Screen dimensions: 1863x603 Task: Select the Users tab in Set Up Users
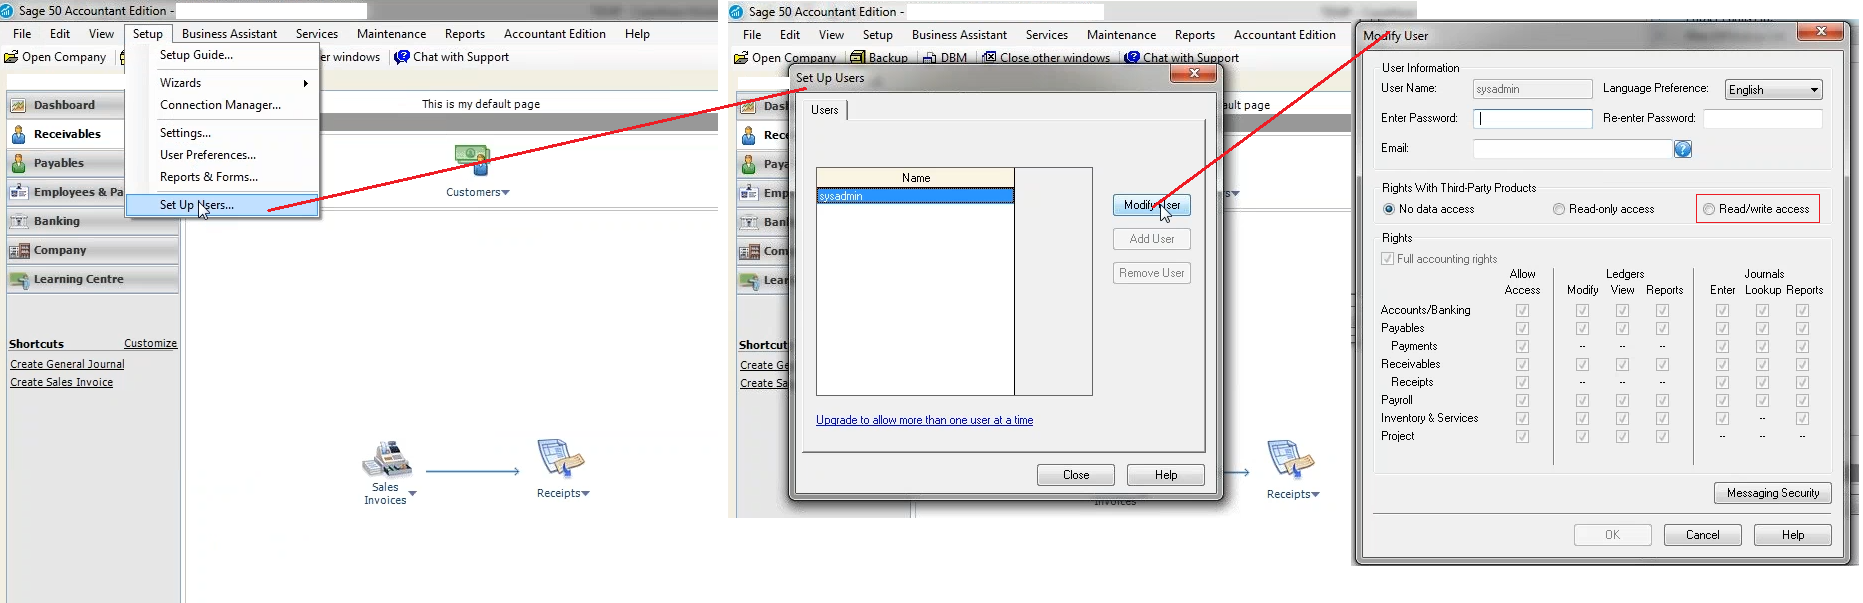825,110
